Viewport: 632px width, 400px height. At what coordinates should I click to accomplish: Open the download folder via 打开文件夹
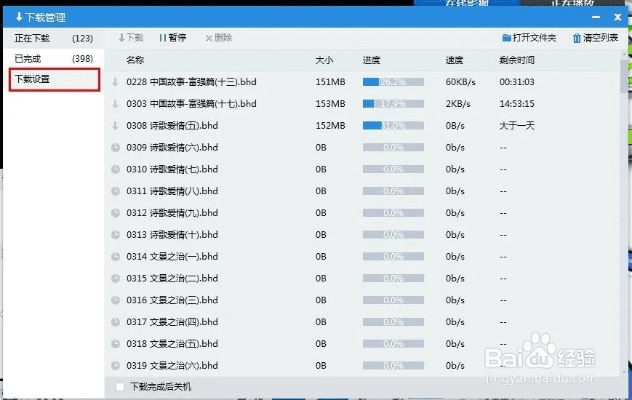[x=529, y=38]
